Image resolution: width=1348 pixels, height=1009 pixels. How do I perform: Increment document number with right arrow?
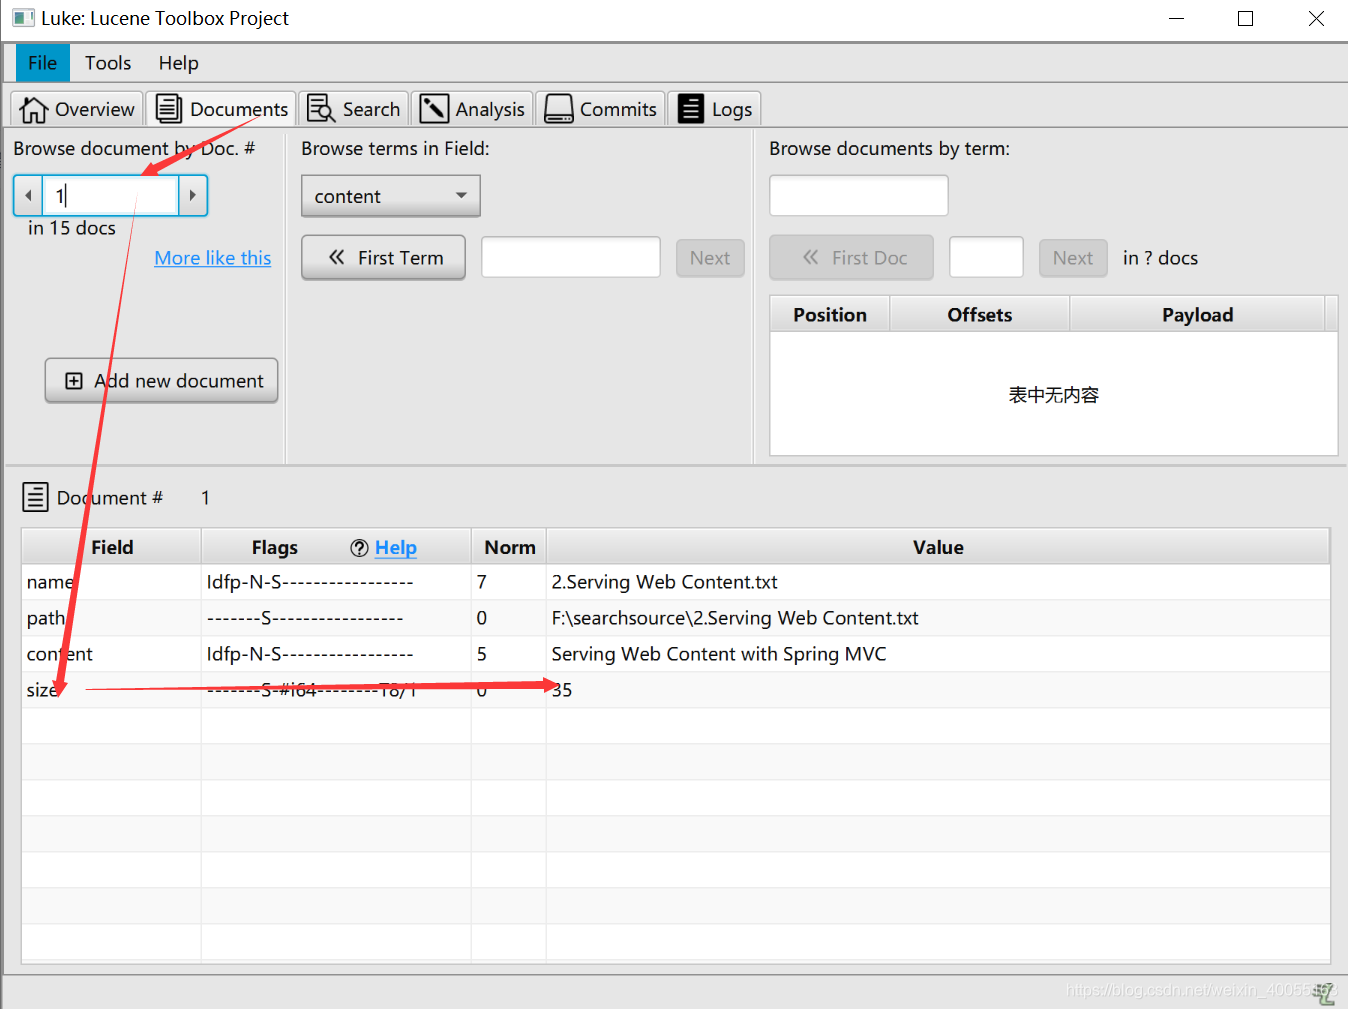(x=192, y=195)
